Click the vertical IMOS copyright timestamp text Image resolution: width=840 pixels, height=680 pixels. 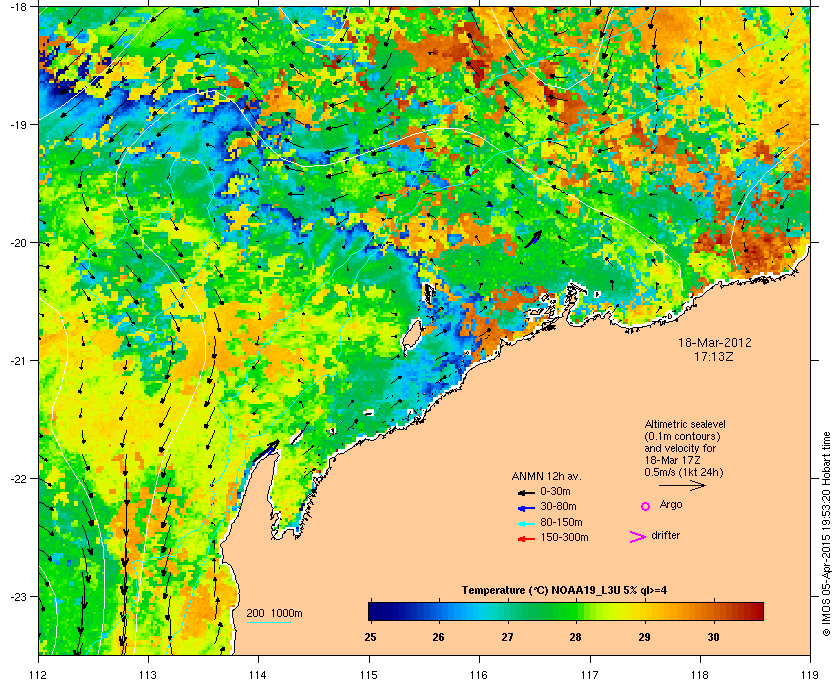(826, 535)
